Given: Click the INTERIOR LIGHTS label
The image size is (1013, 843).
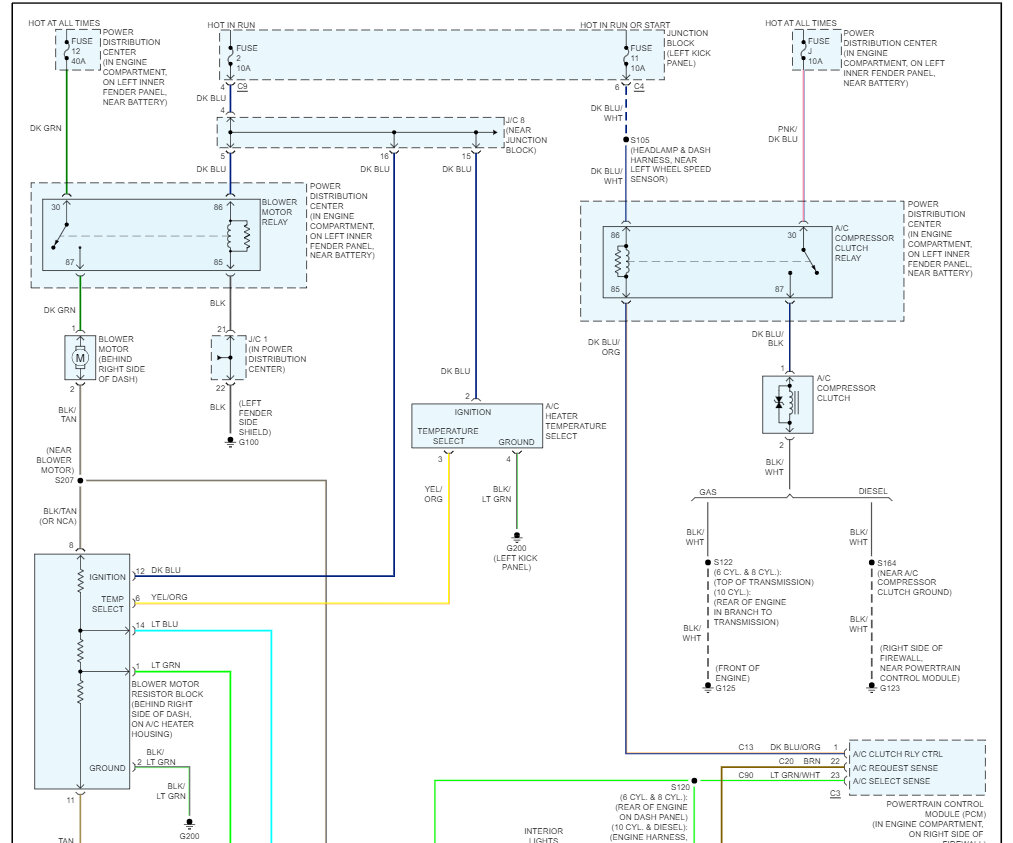Looking at the screenshot, I should tap(543, 835).
